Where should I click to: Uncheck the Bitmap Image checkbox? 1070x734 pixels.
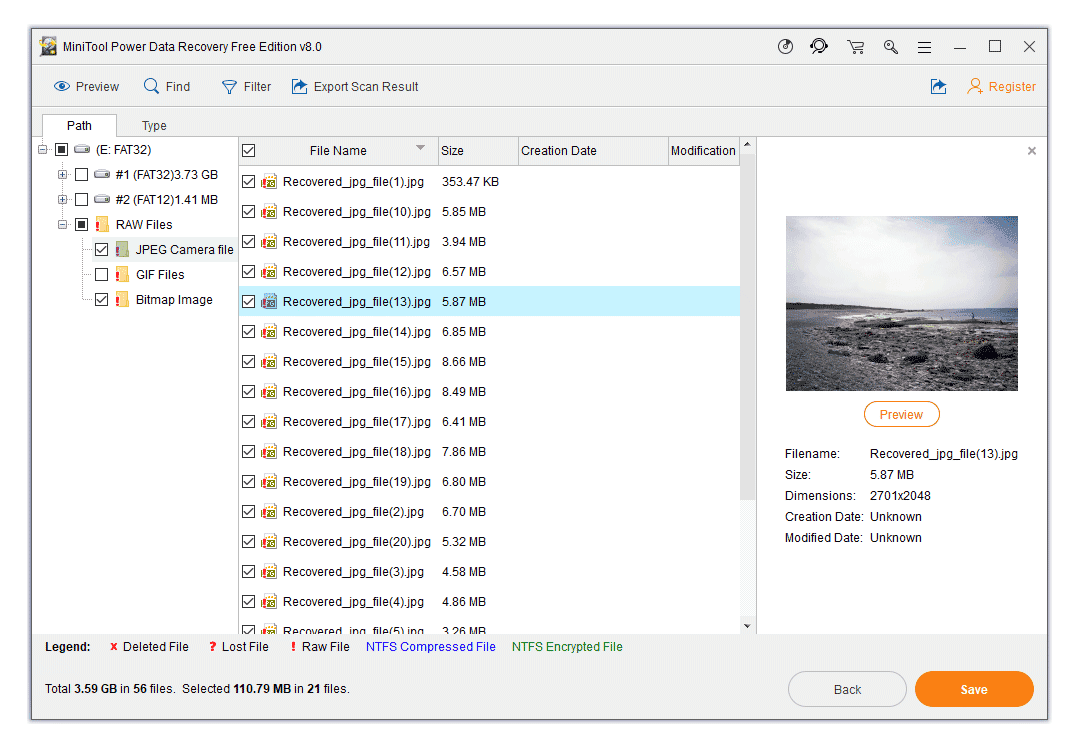click(x=102, y=299)
